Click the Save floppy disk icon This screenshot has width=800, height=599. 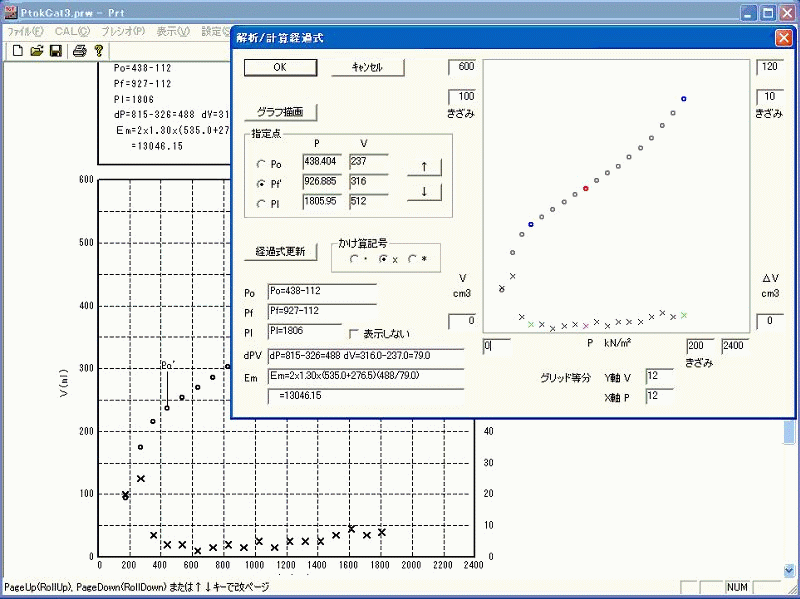point(55,50)
